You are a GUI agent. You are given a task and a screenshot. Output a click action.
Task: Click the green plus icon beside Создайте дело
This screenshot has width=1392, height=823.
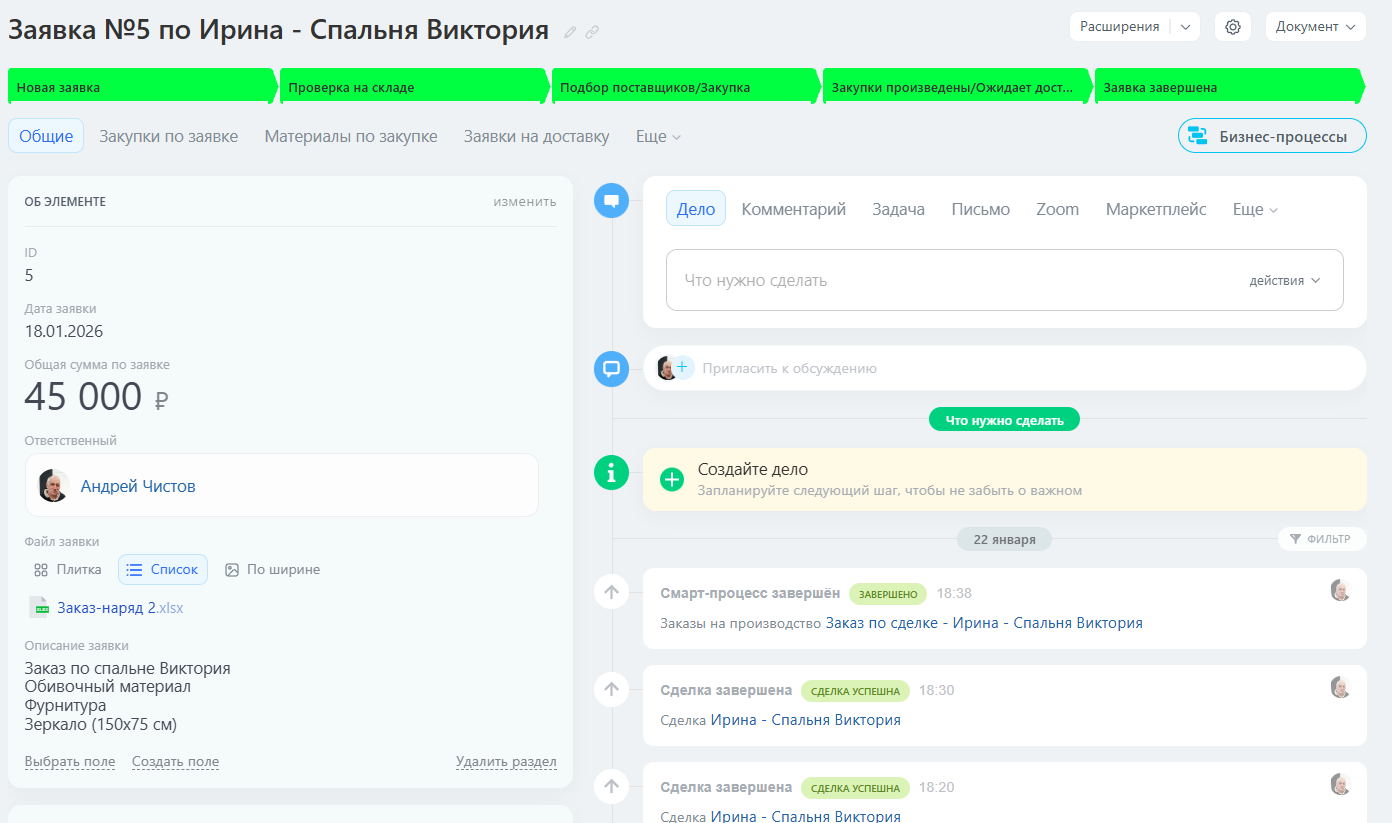672,480
